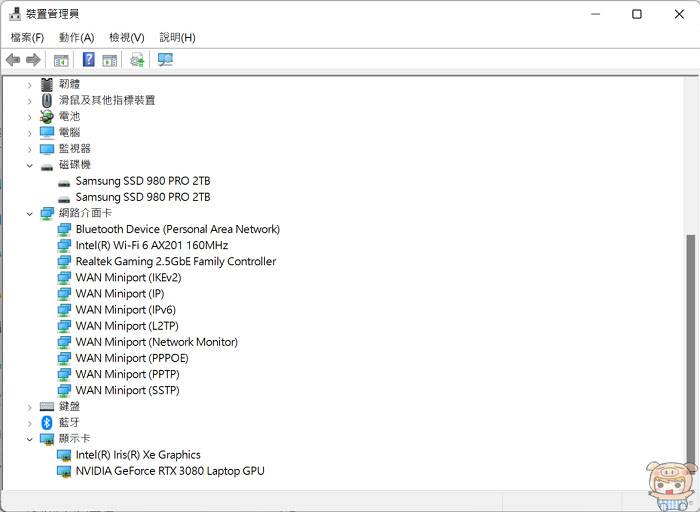The height and width of the screenshot is (512, 700).
Task: Expand the 監視器 monitors category
Action: [29, 150]
